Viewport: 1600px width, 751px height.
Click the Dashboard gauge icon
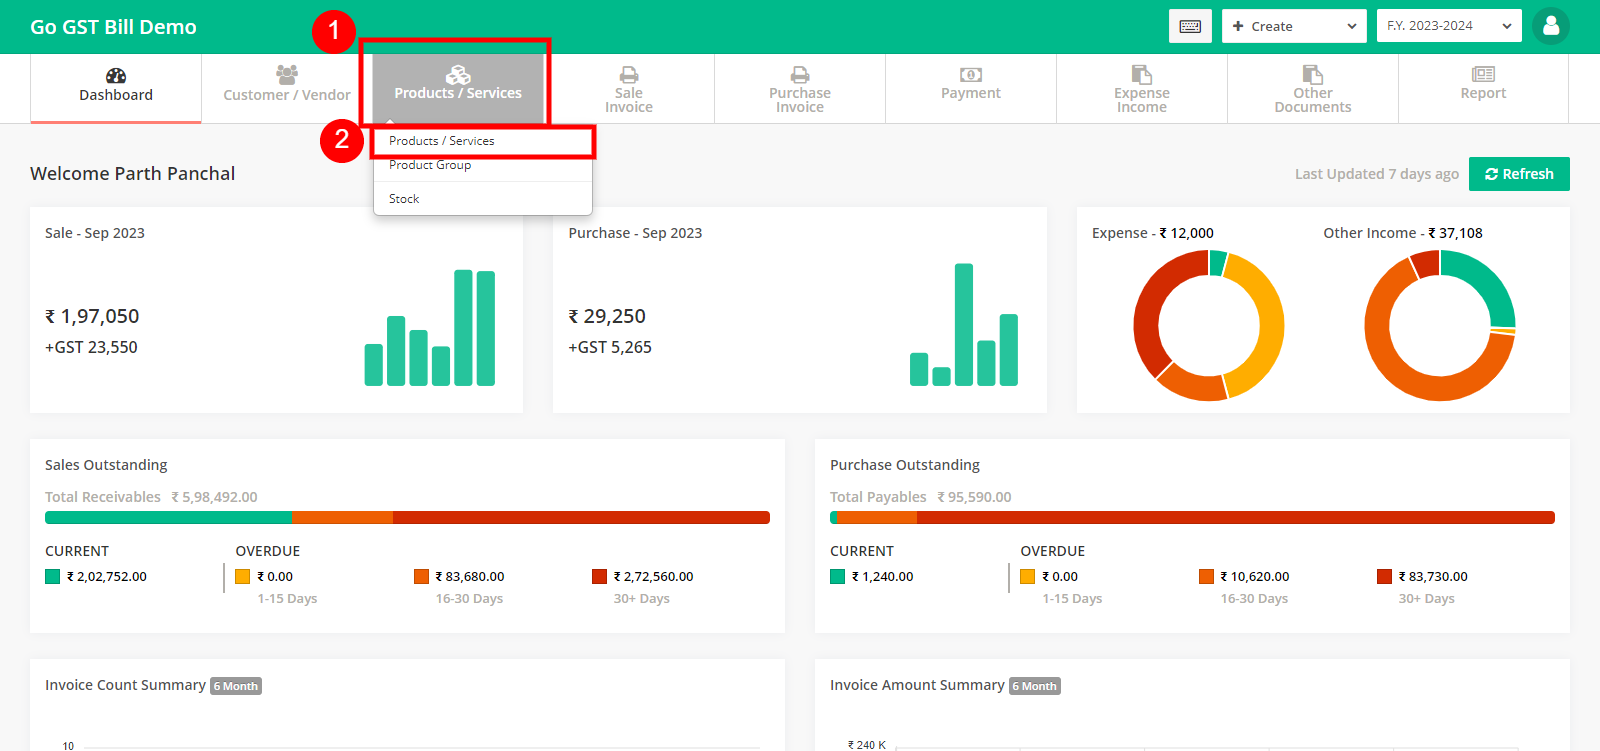(x=116, y=75)
